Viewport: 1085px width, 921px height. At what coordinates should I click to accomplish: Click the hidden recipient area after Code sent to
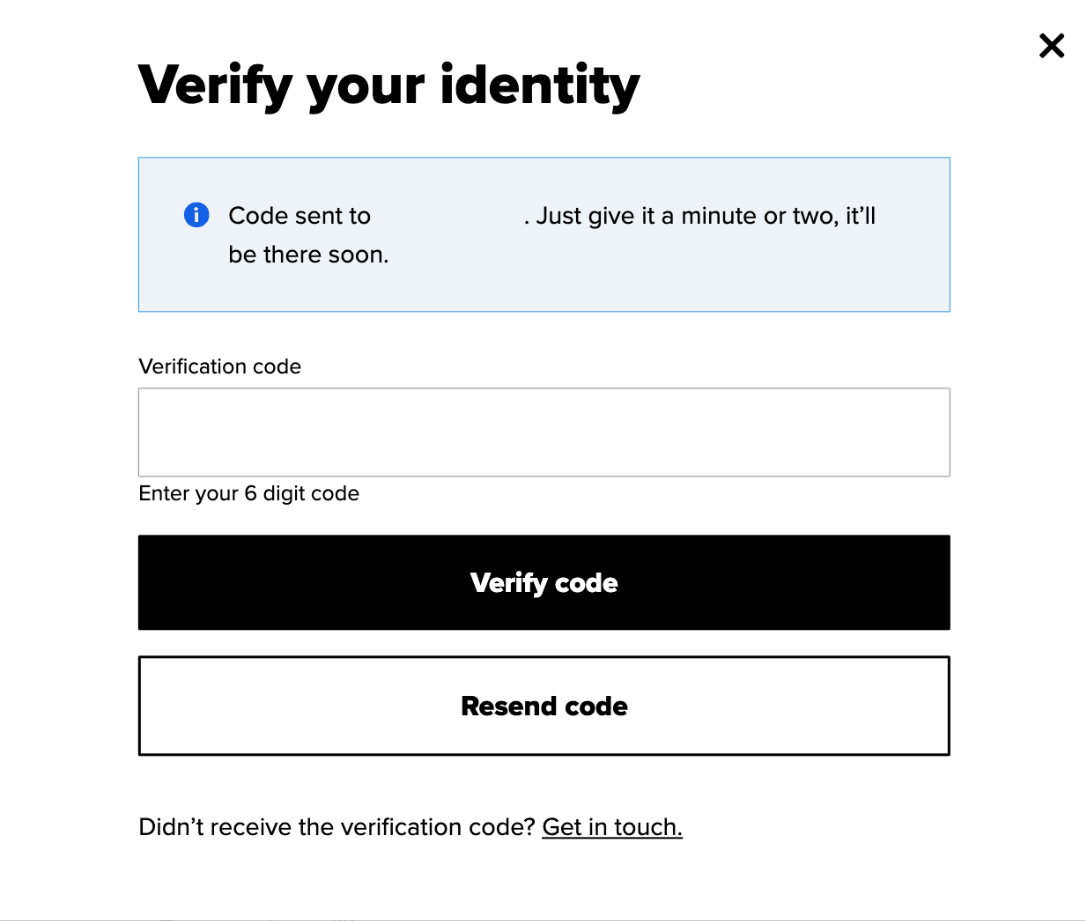click(448, 216)
